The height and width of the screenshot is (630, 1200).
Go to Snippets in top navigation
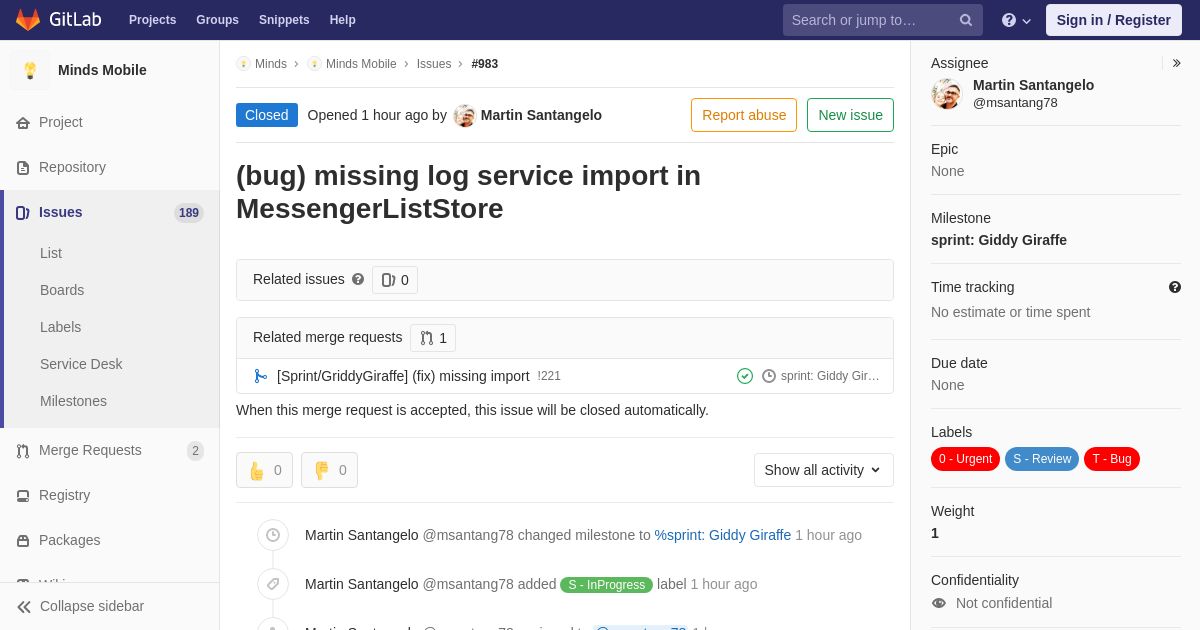[x=284, y=20]
